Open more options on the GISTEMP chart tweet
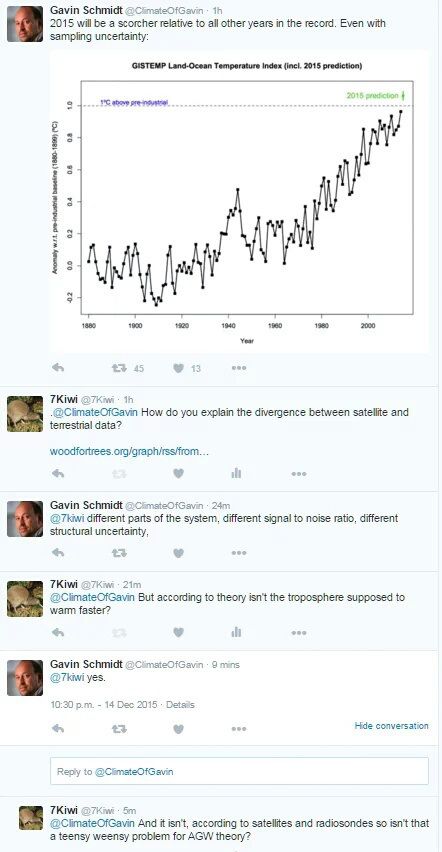 [239, 368]
